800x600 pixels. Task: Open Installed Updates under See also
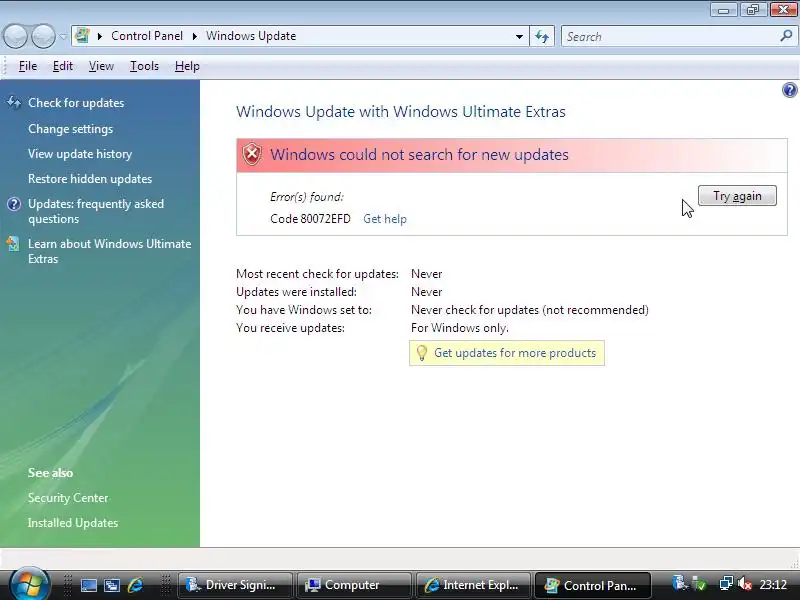pyautogui.click(x=73, y=523)
